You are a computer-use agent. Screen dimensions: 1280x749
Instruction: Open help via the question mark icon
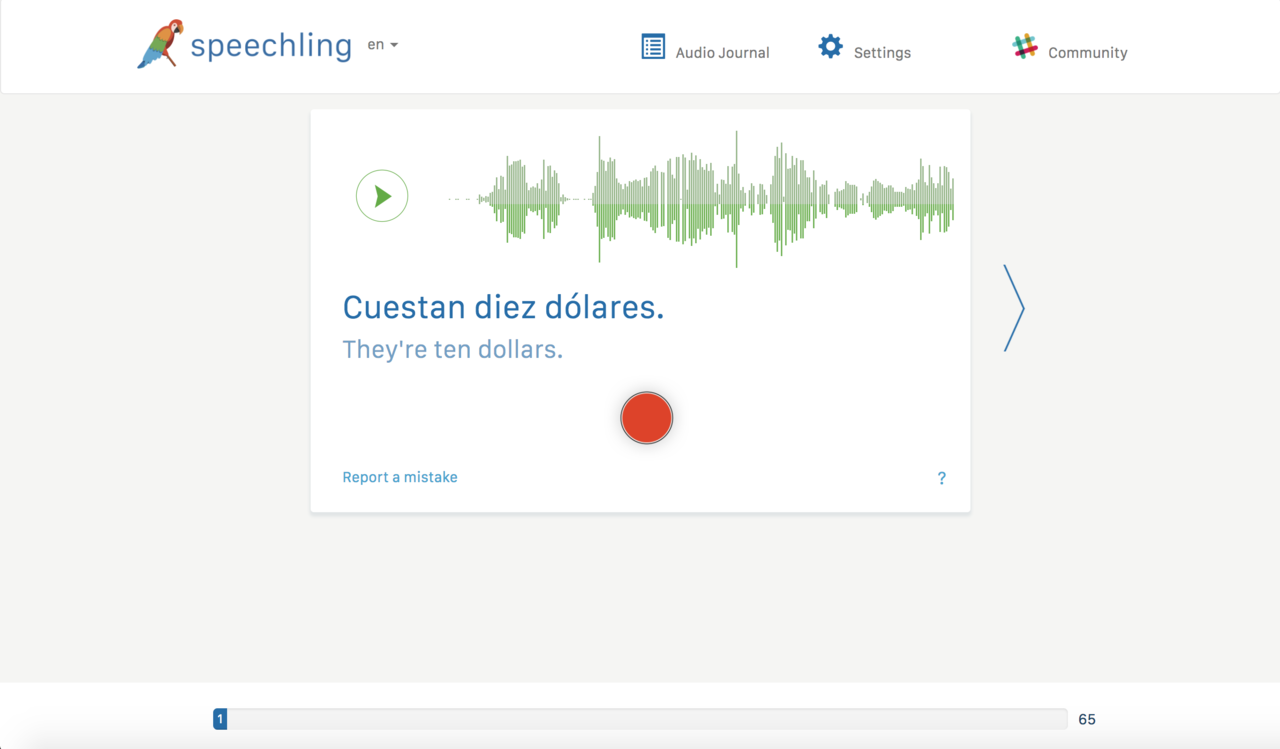click(x=941, y=478)
